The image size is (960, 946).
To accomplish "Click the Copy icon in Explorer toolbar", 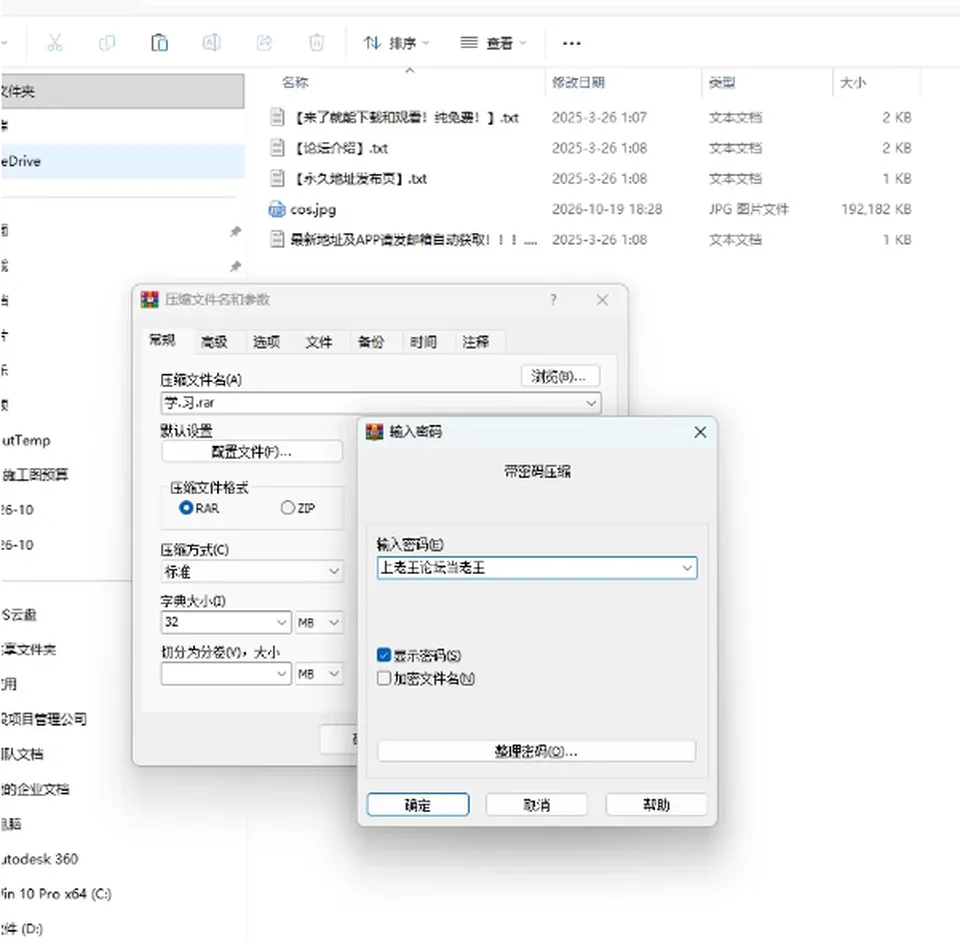I will click(107, 43).
